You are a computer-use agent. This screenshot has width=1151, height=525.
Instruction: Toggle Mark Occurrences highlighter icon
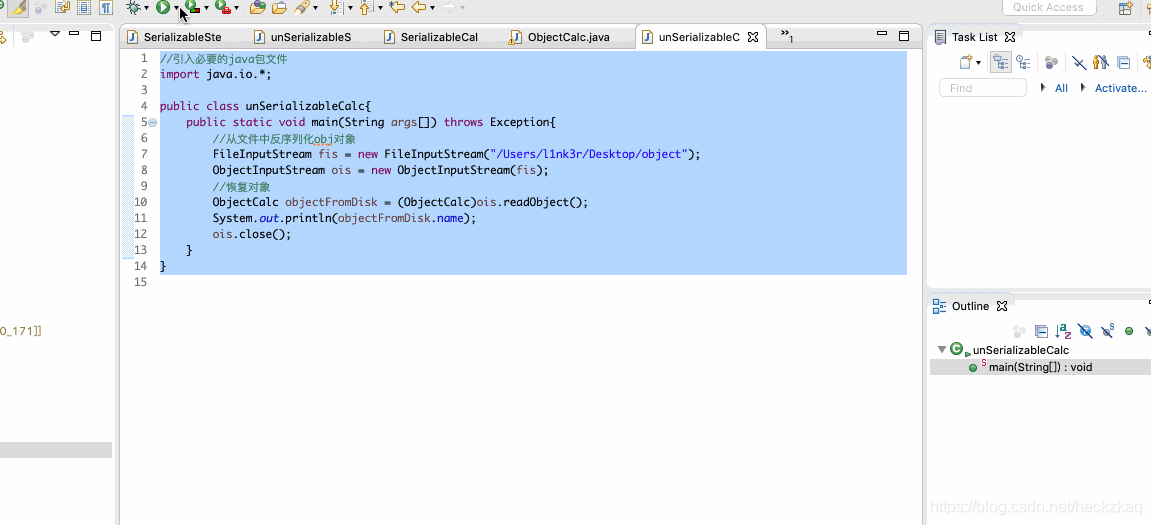click(x=18, y=7)
